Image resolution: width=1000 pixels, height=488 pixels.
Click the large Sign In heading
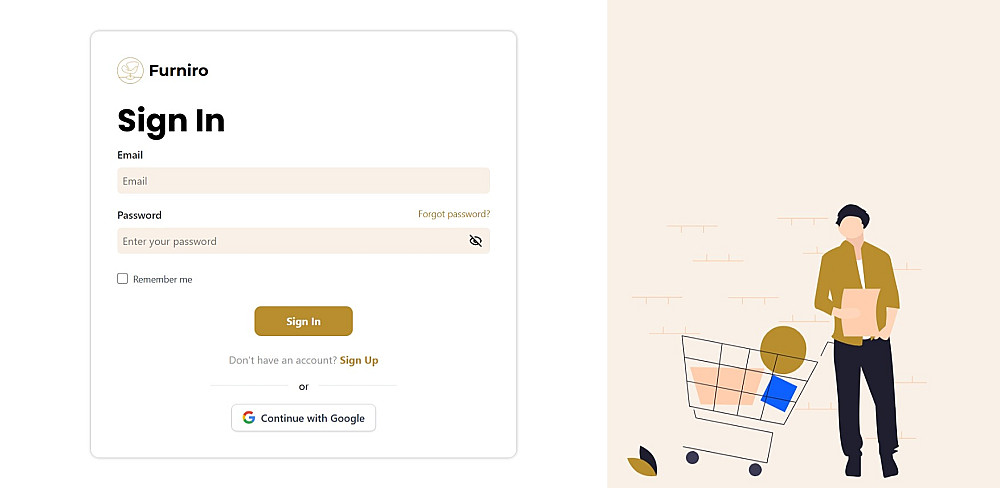(171, 121)
